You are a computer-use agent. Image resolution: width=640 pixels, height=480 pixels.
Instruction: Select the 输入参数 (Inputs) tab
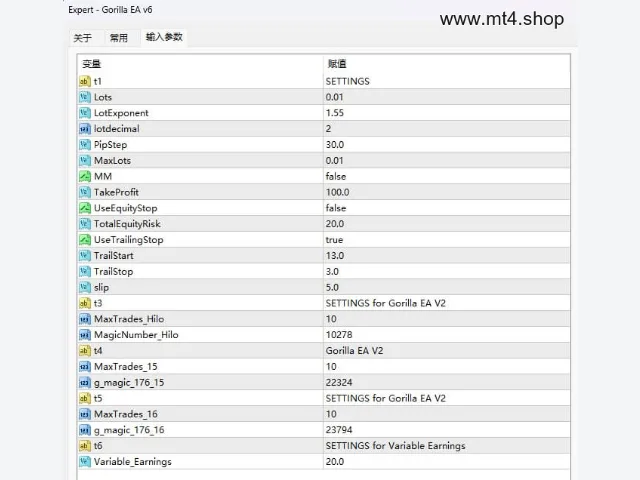tap(164, 37)
